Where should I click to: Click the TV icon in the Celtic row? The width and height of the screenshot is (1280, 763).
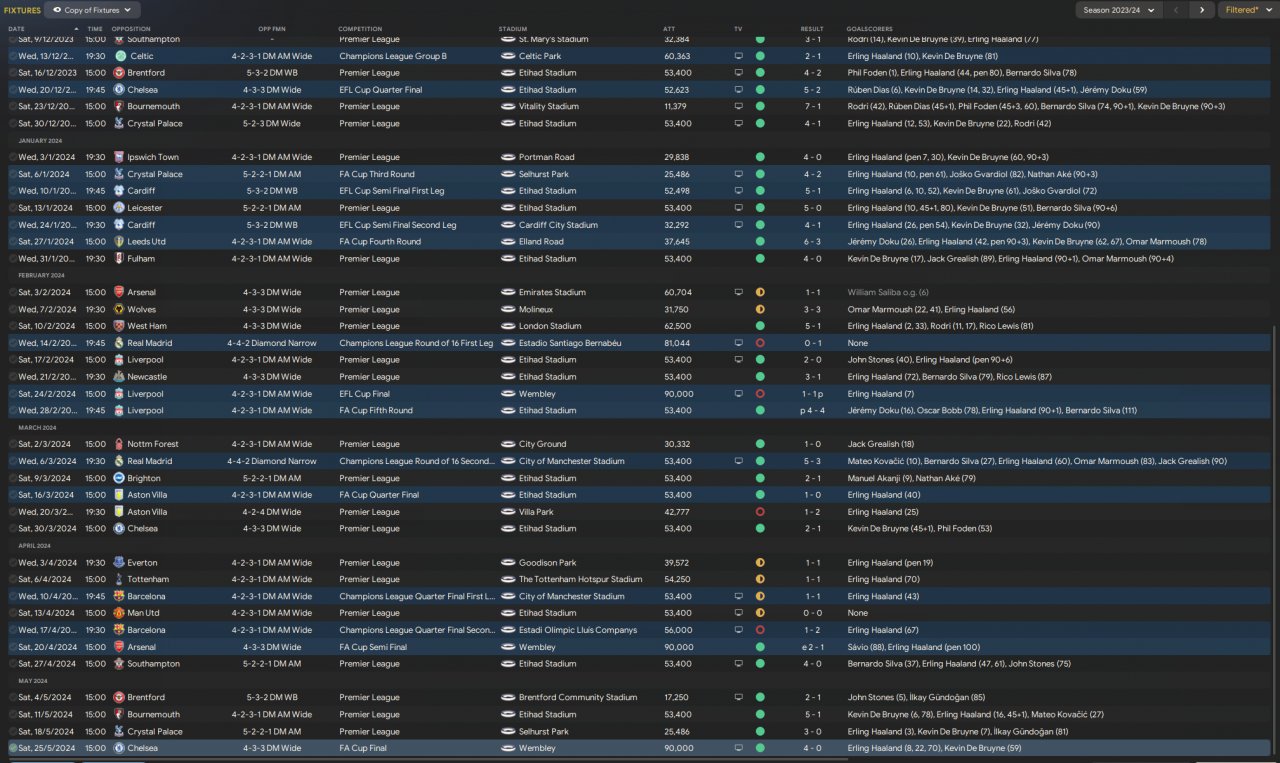click(739, 56)
